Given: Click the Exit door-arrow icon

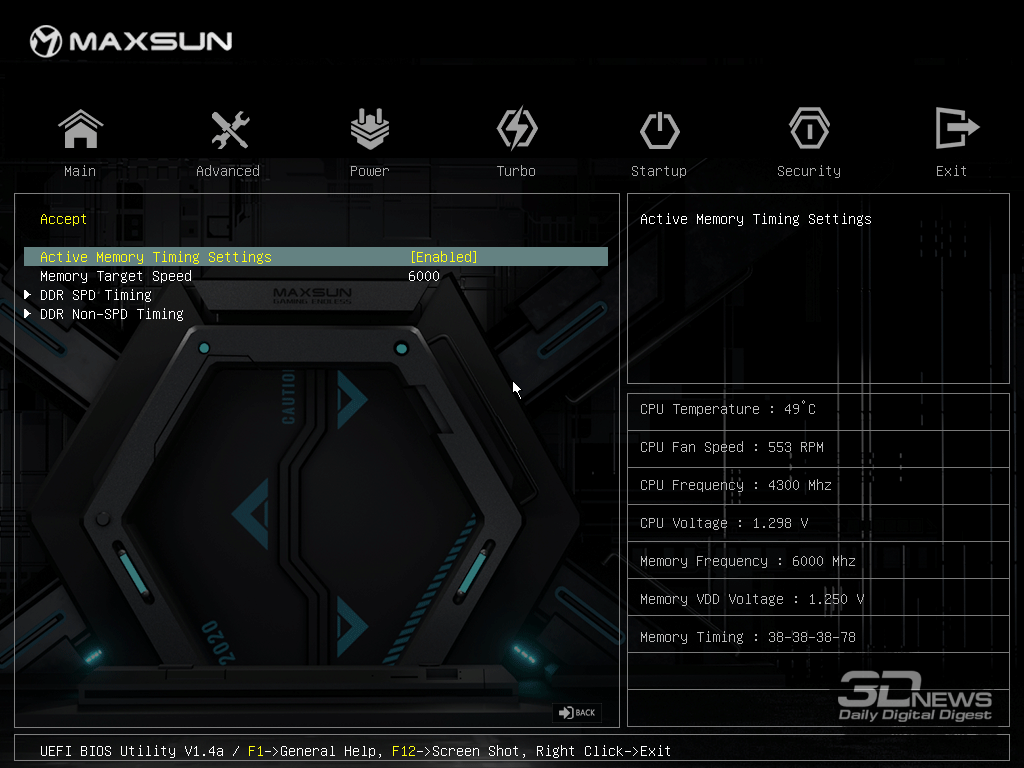Looking at the screenshot, I should pyautogui.click(x=957, y=128).
